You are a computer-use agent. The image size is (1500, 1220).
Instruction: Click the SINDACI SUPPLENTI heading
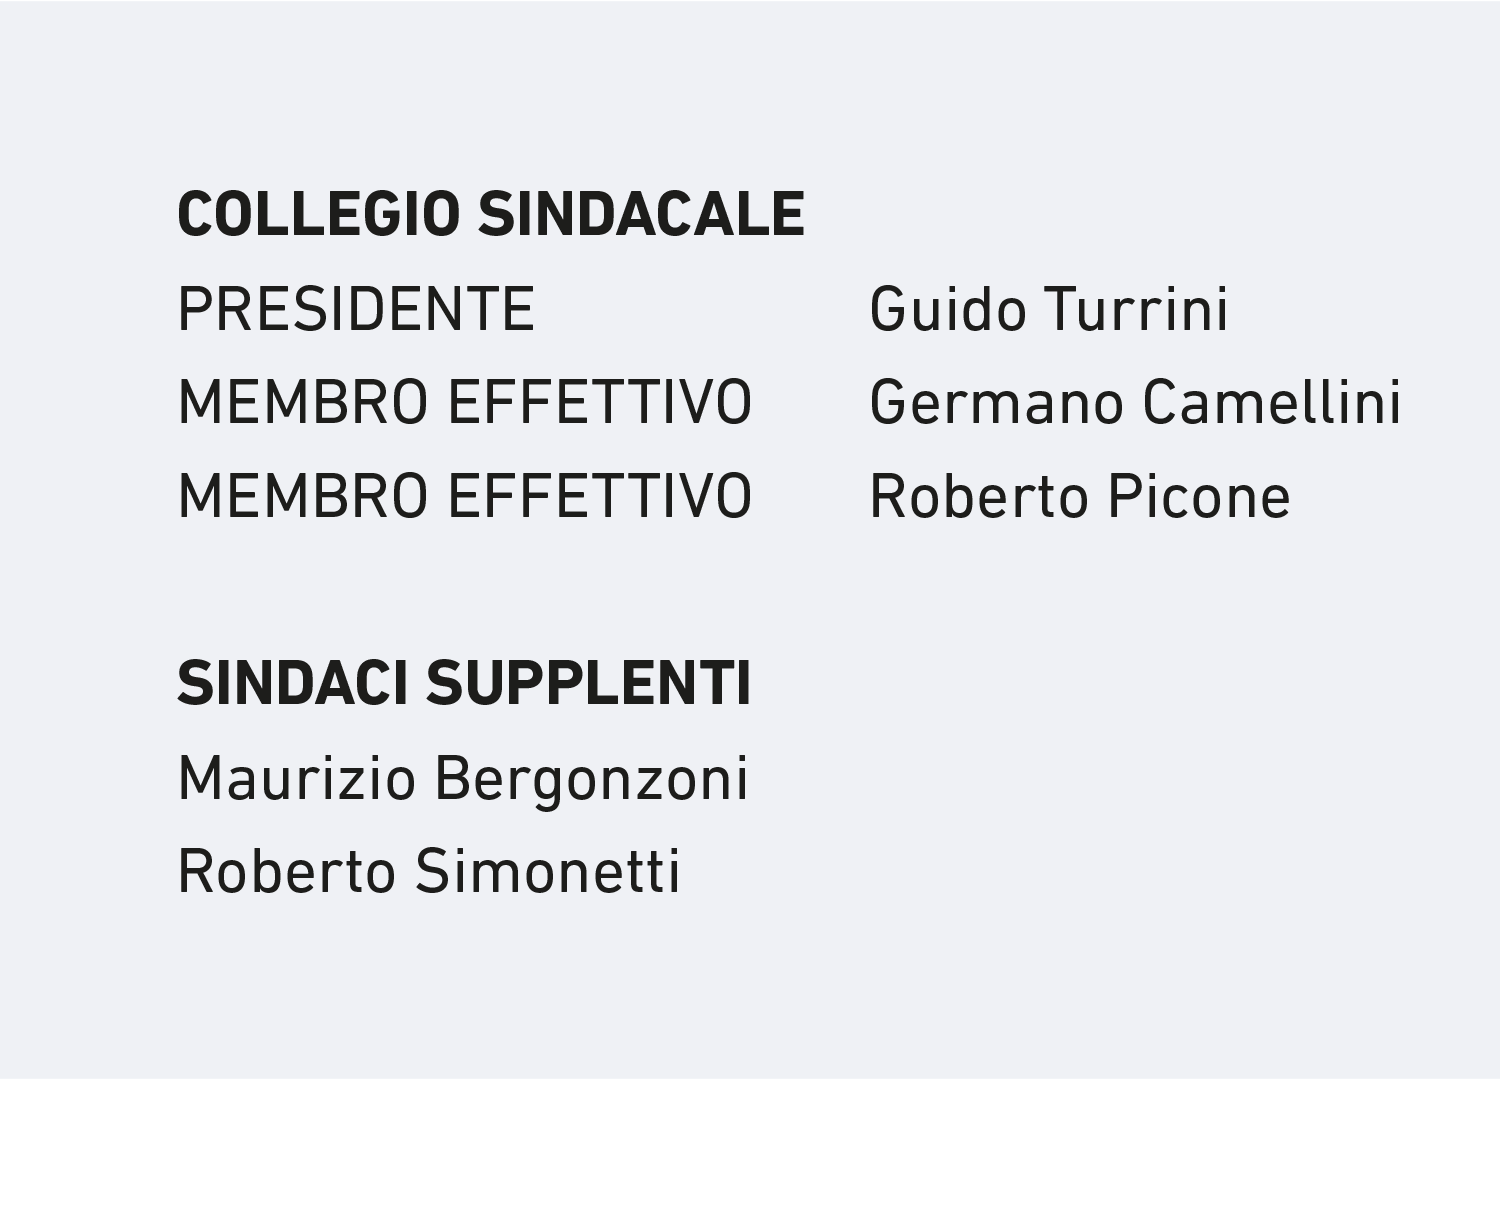point(464,684)
